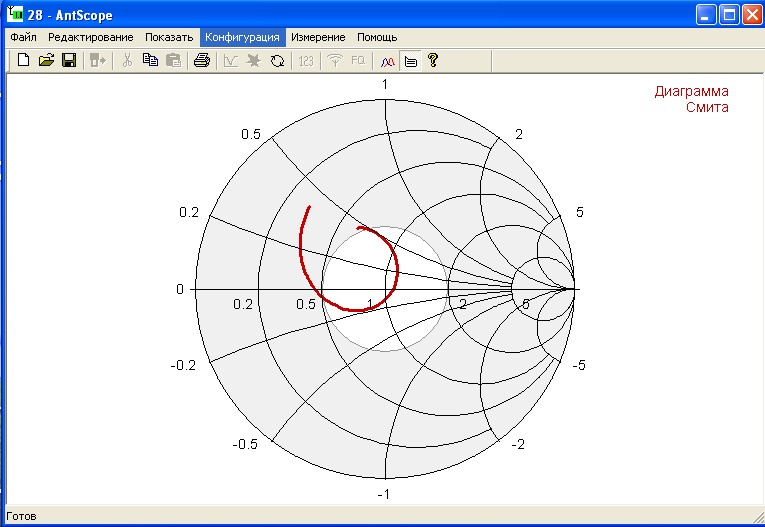Toggle the pressed list-view toolbar button
The height and width of the screenshot is (527, 765).
pyautogui.click(x=410, y=61)
